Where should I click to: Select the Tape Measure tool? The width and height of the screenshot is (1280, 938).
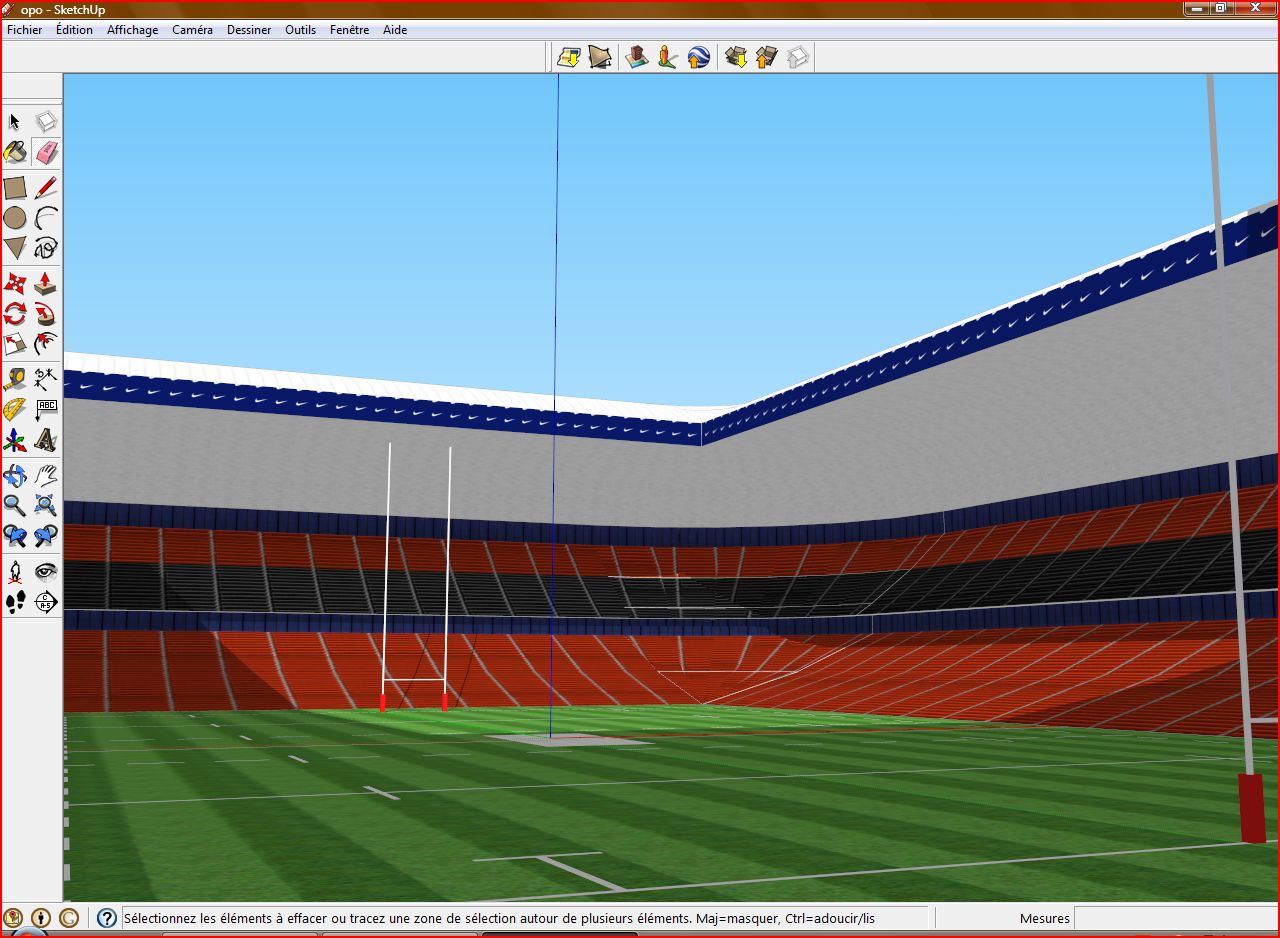15,379
